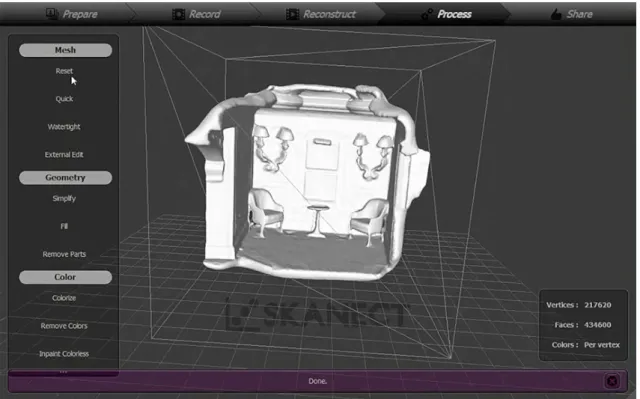
Task: Select the Watertight mesh option
Action: pos(64,127)
